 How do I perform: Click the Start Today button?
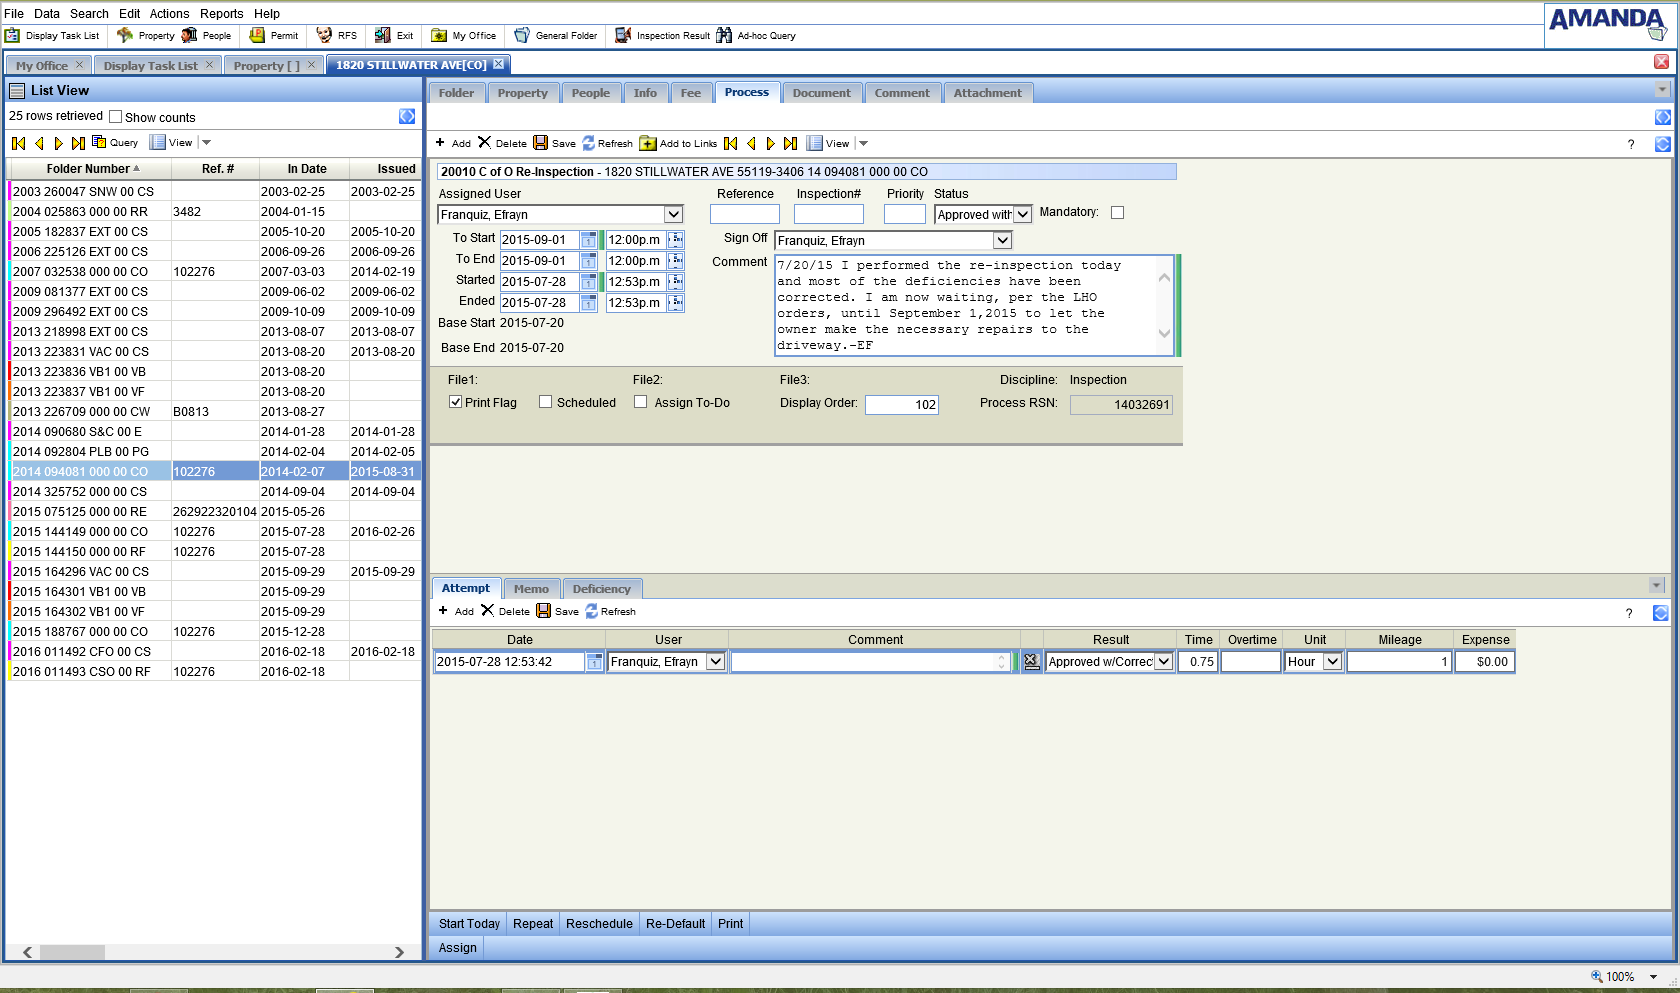pos(469,923)
